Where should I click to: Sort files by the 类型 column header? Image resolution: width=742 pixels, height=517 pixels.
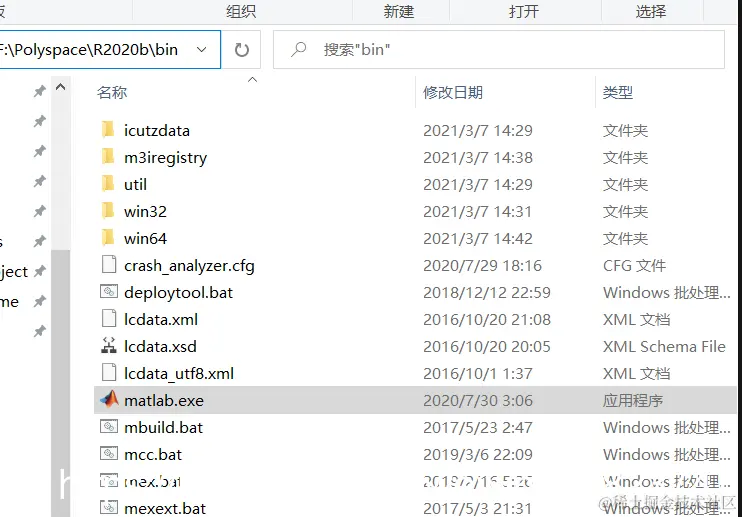pos(618,92)
